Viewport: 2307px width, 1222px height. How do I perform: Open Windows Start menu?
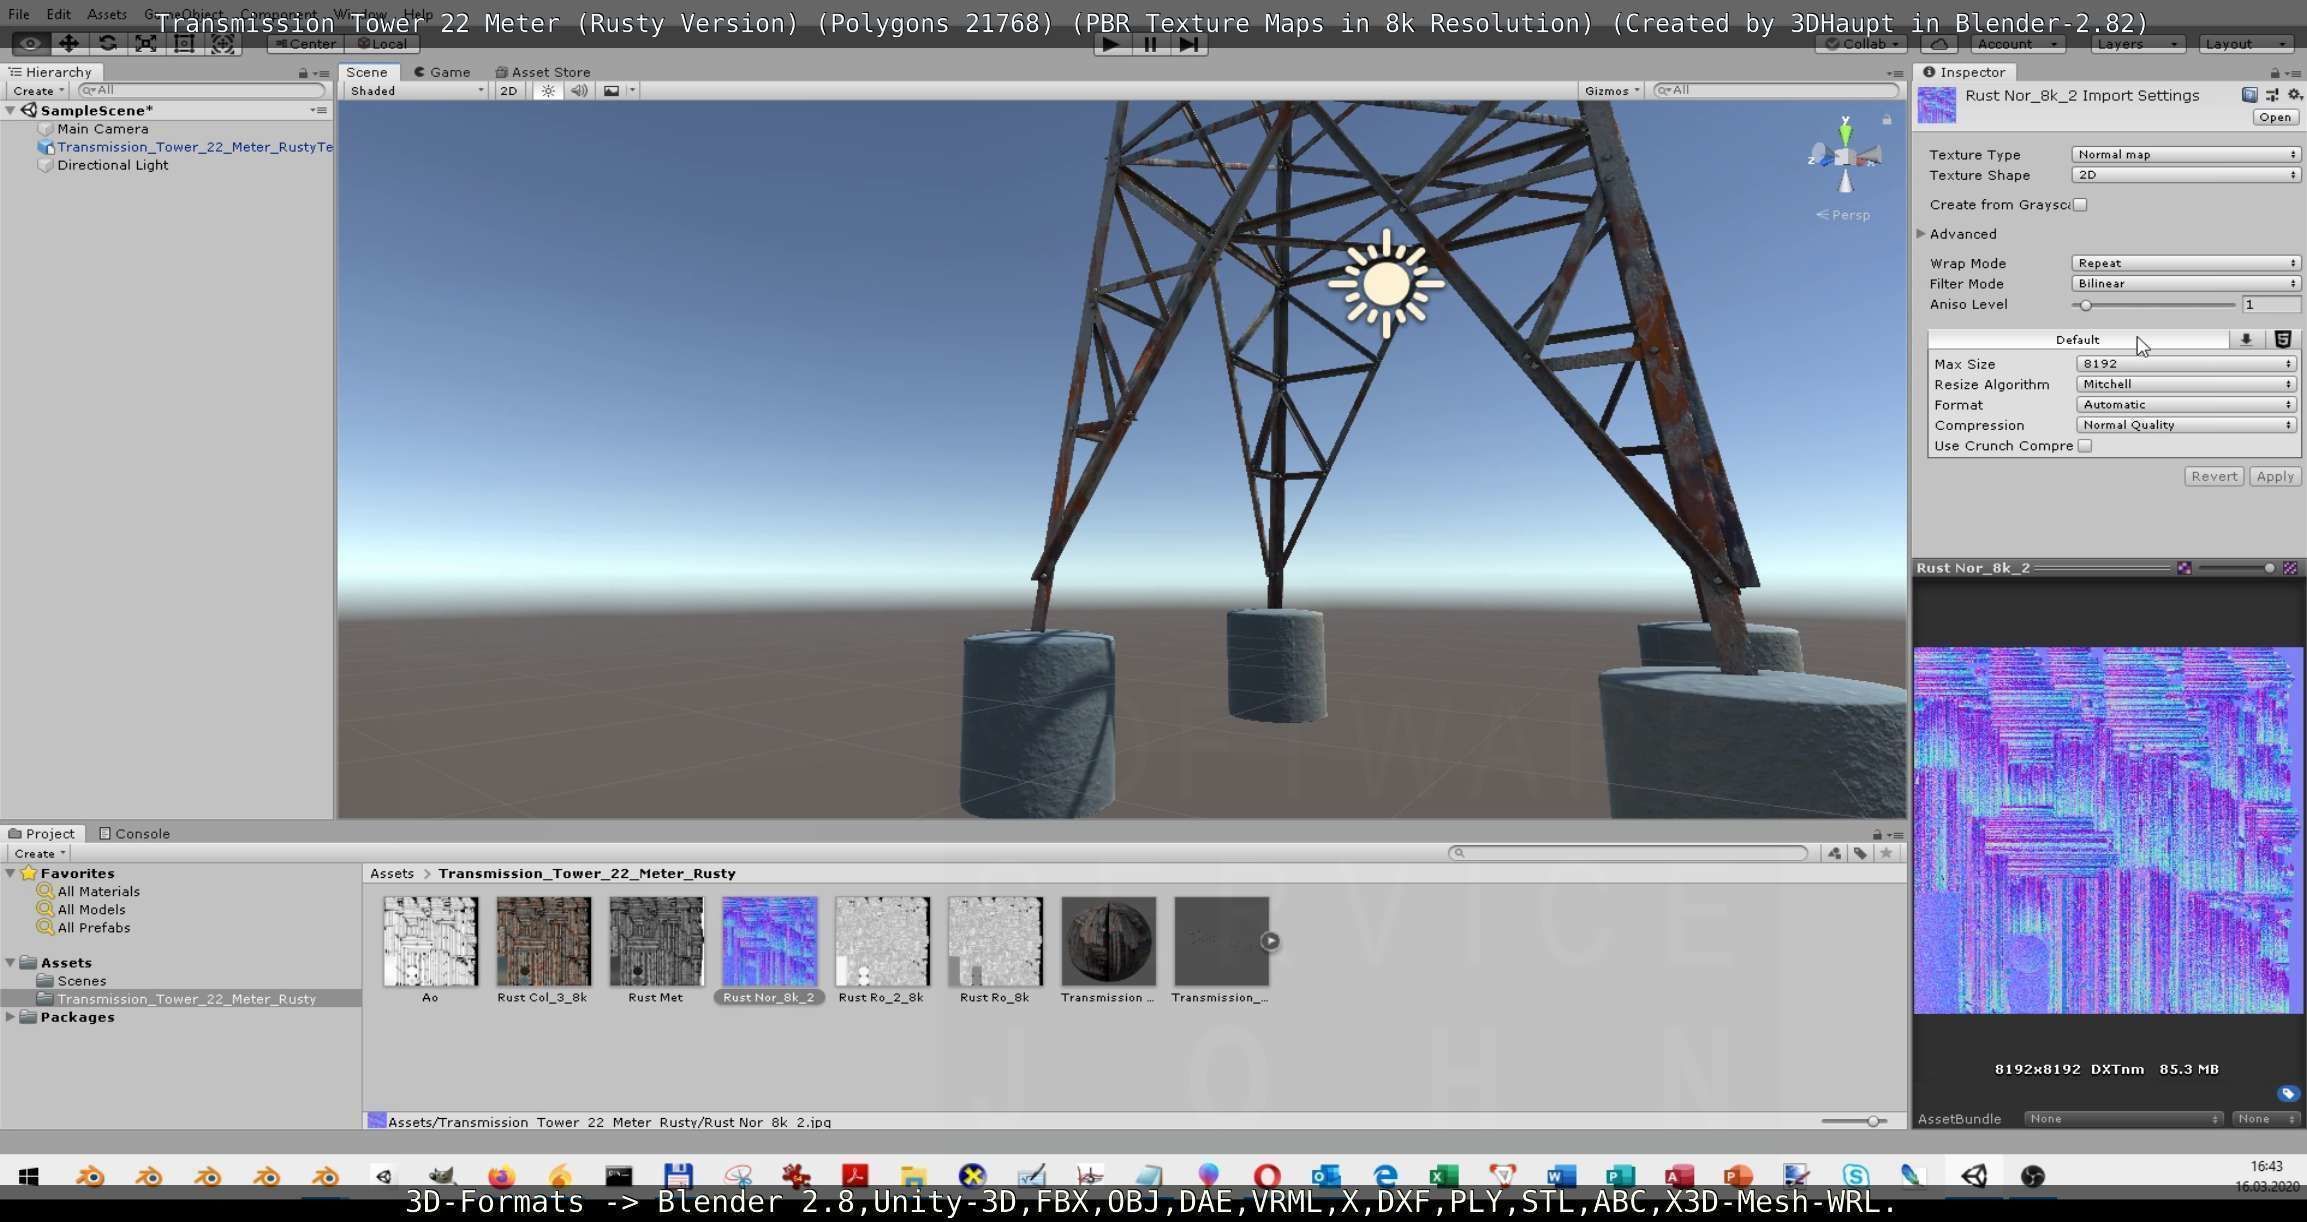28,1177
